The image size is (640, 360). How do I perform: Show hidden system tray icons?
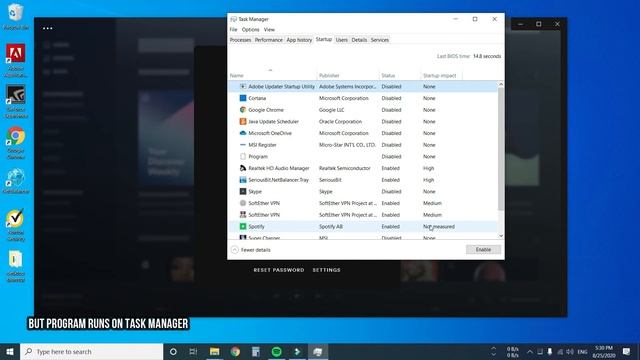coord(529,351)
